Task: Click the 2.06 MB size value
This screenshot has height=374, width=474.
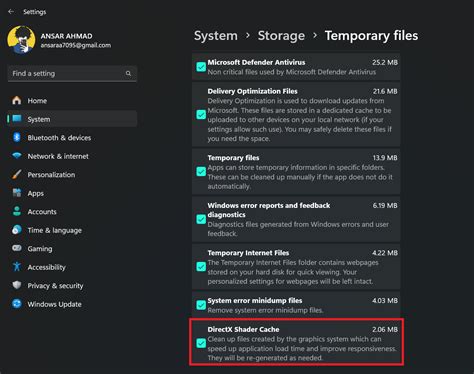Action: (385, 329)
